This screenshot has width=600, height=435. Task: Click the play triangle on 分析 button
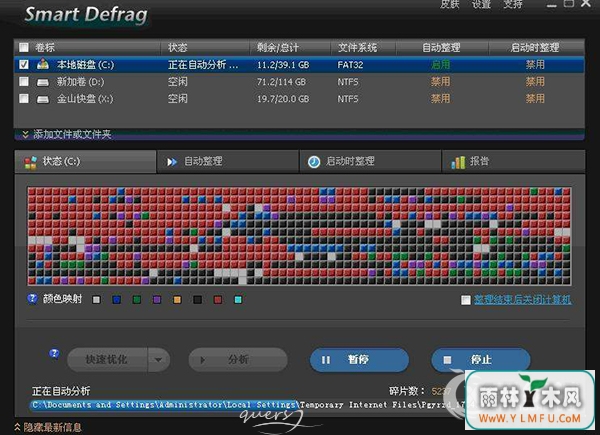pyautogui.click(x=203, y=360)
